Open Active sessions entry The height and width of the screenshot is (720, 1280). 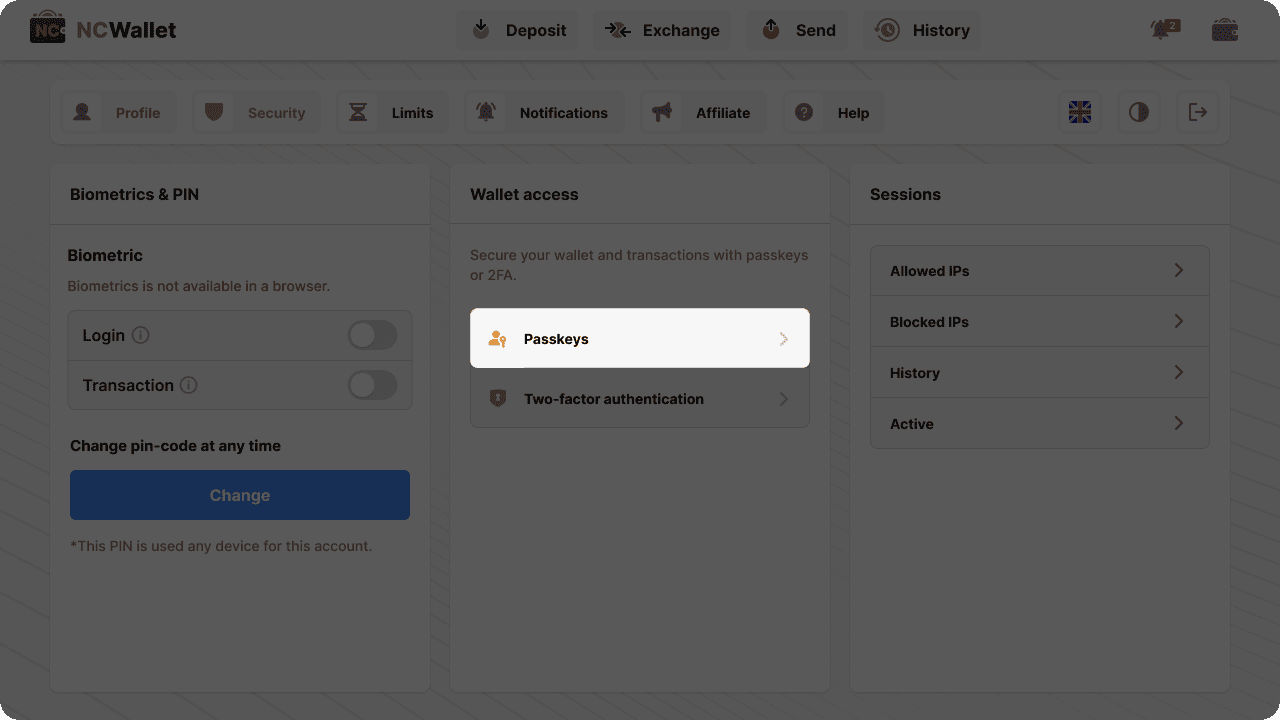coord(1039,424)
